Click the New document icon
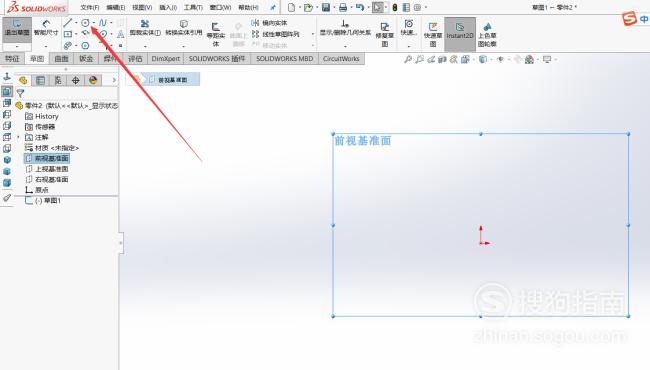650x370 pixels. coord(291,7)
